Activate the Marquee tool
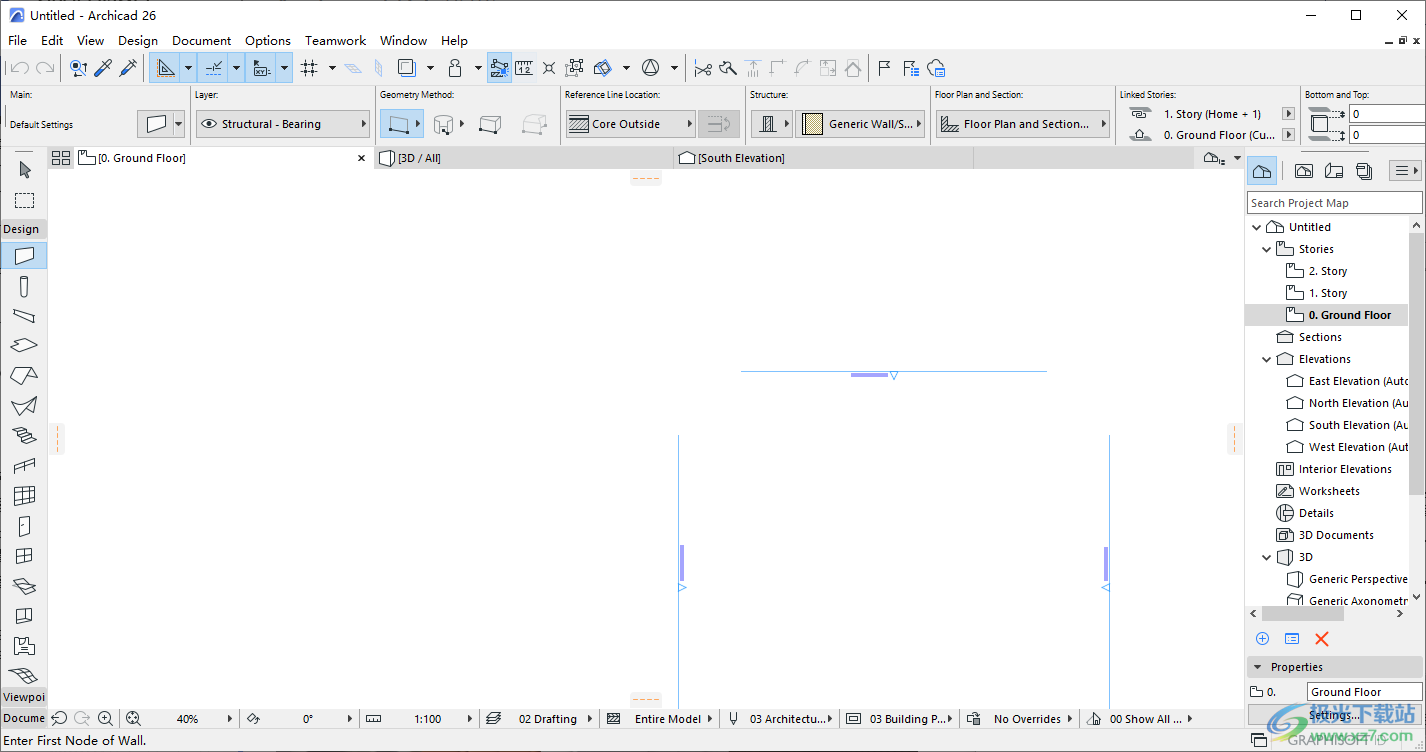 tap(24, 200)
